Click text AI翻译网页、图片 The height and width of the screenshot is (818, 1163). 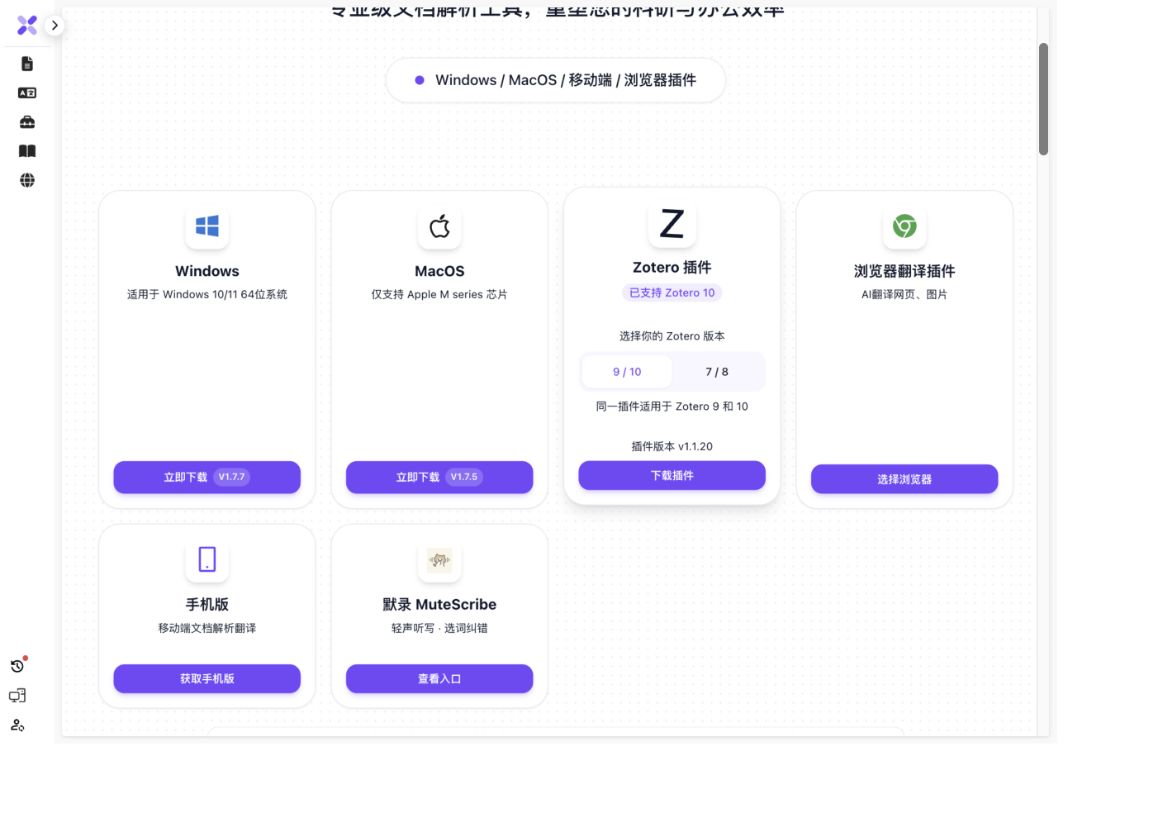click(904, 294)
